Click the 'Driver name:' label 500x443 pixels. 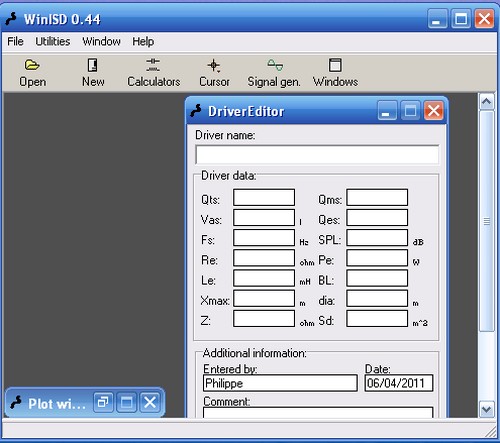[x=225, y=135]
